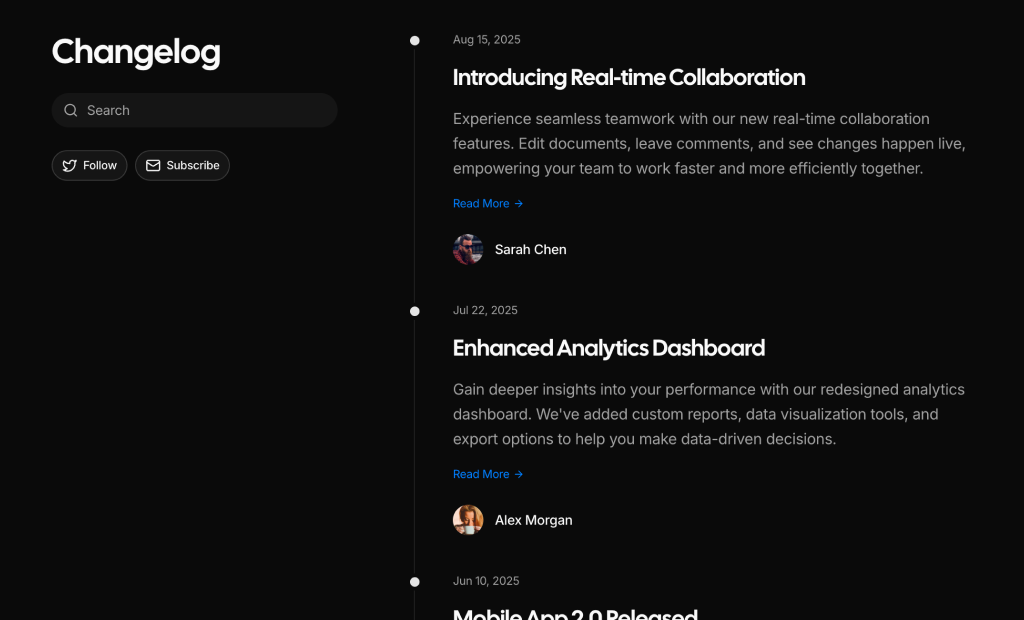Open the Mobile App 2.0 Released entry
The height and width of the screenshot is (620, 1024).
(x=576, y=614)
